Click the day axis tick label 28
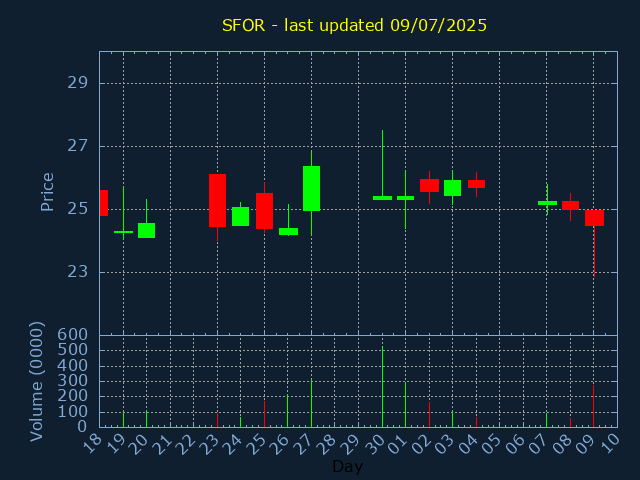The height and width of the screenshot is (480, 640). coord(328,444)
